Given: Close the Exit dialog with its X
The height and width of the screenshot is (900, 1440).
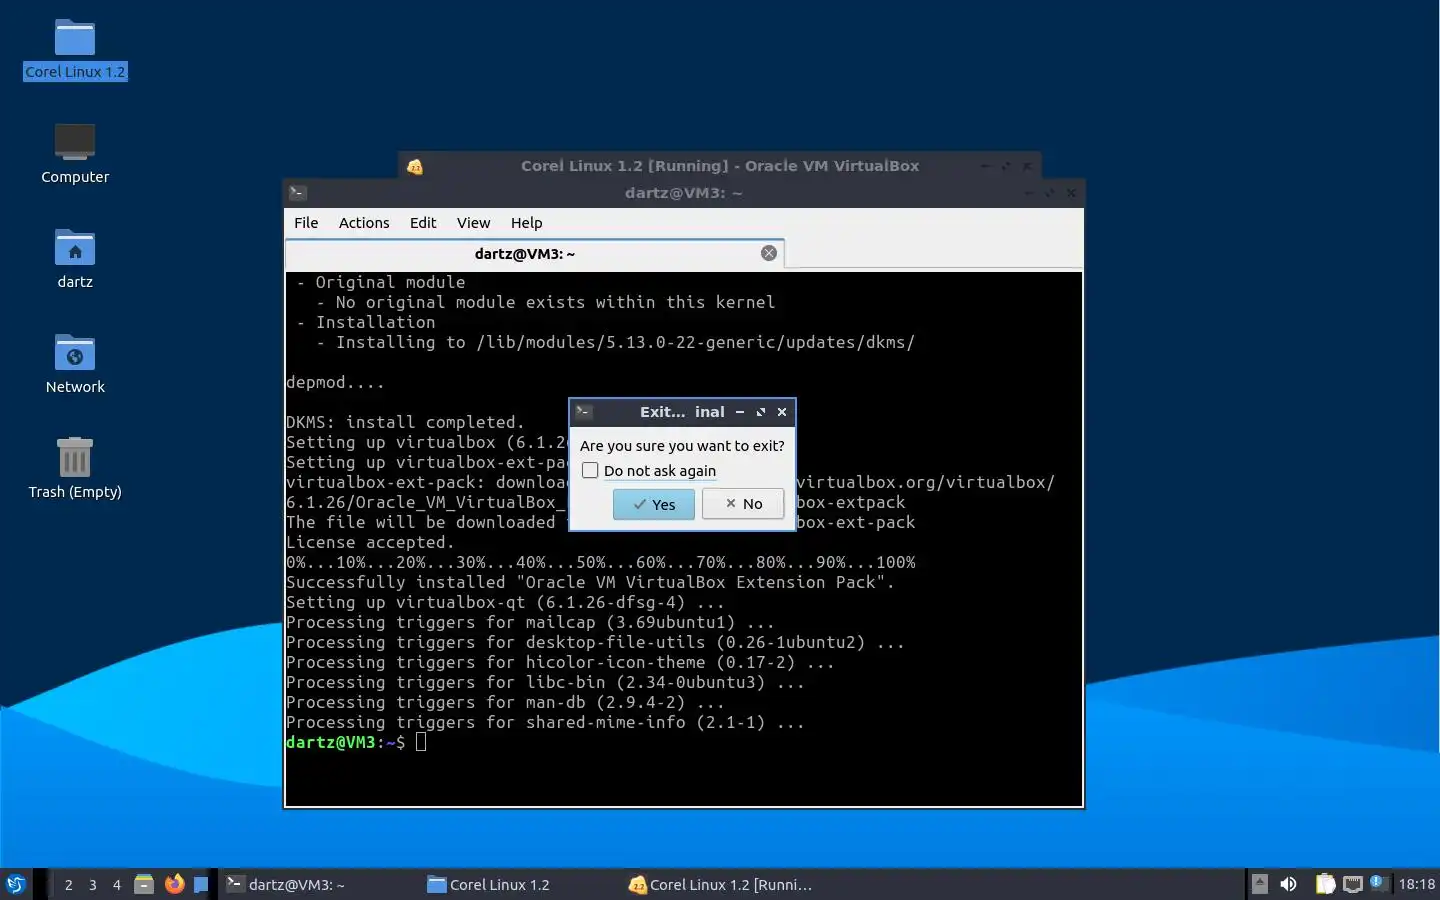Looking at the screenshot, I should (782, 412).
